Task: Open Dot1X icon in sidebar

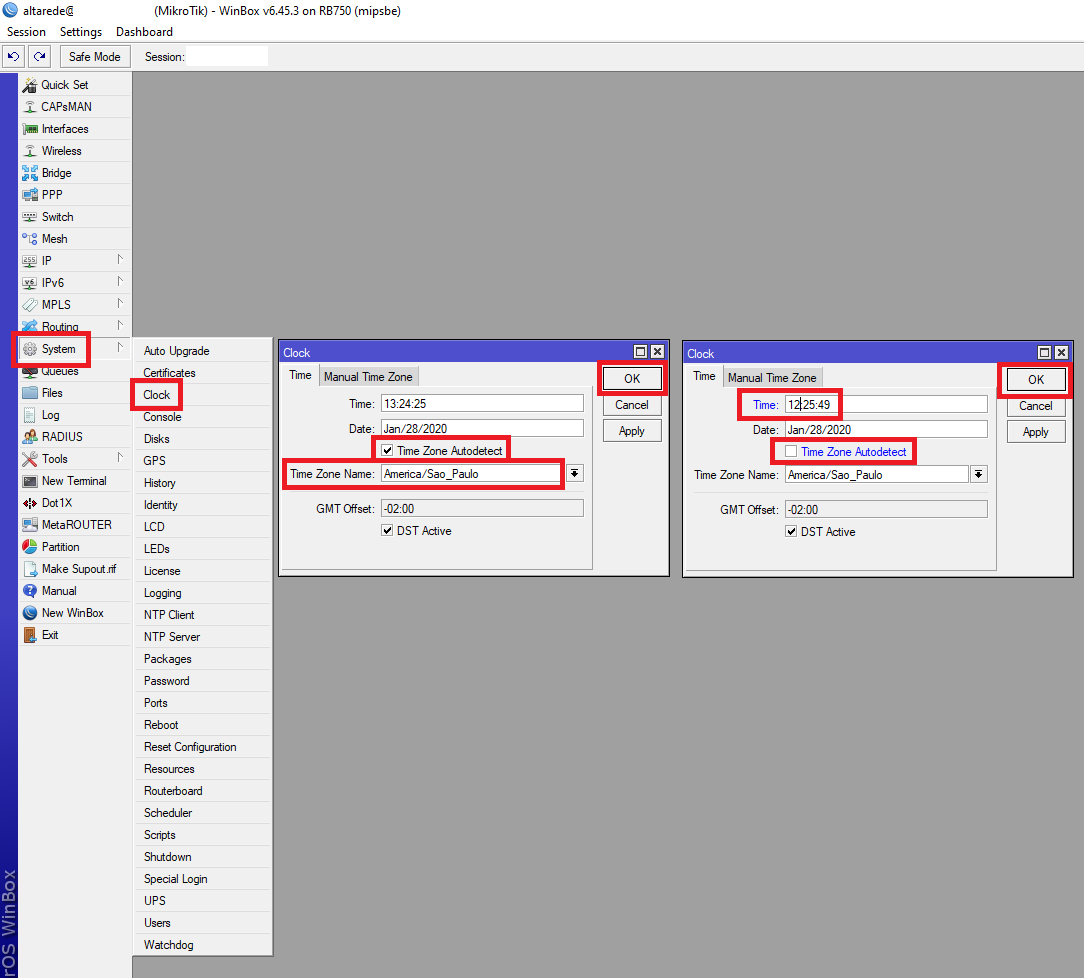Action: click(30, 503)
